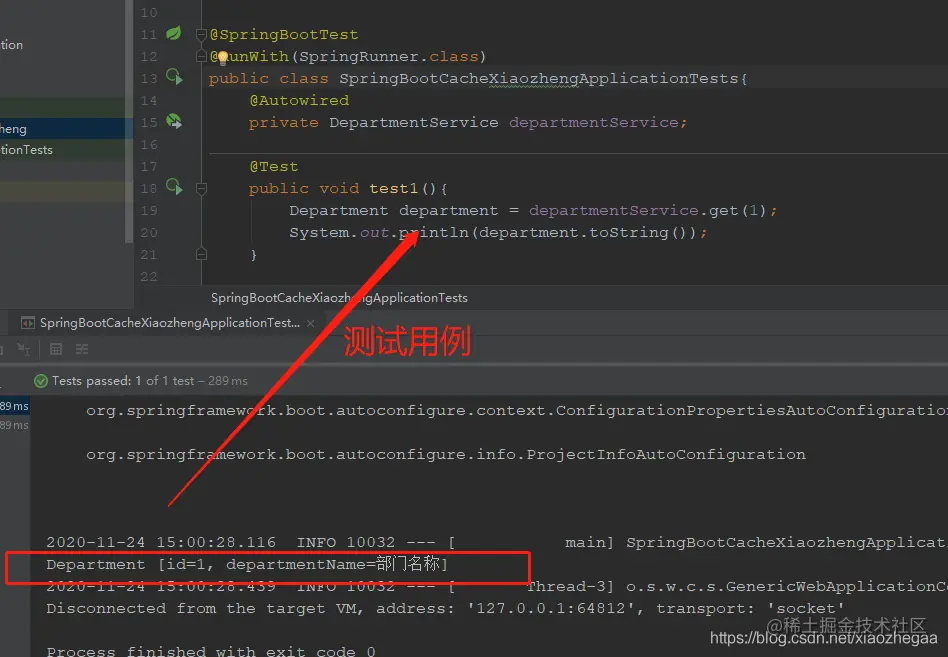Click the 'private DepartmentService' field declaration
948x657 pixels.
point(374,122)
